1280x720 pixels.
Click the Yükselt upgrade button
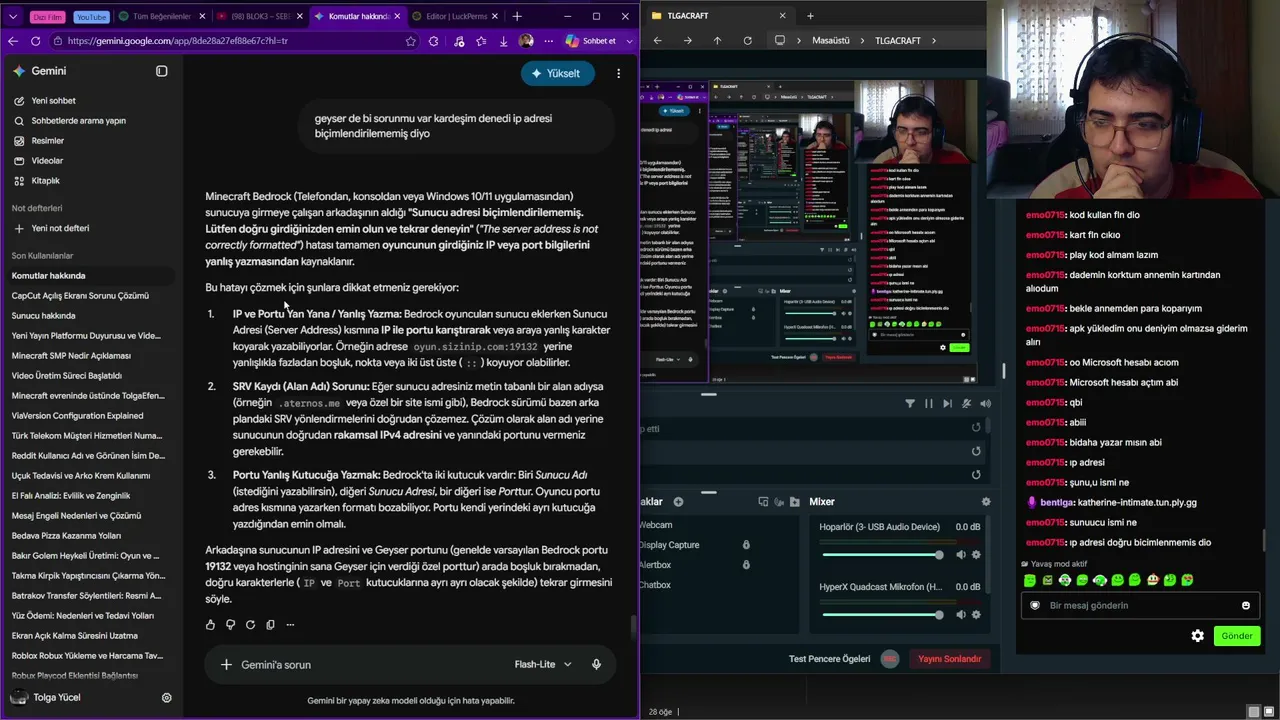tap(558, 73)
